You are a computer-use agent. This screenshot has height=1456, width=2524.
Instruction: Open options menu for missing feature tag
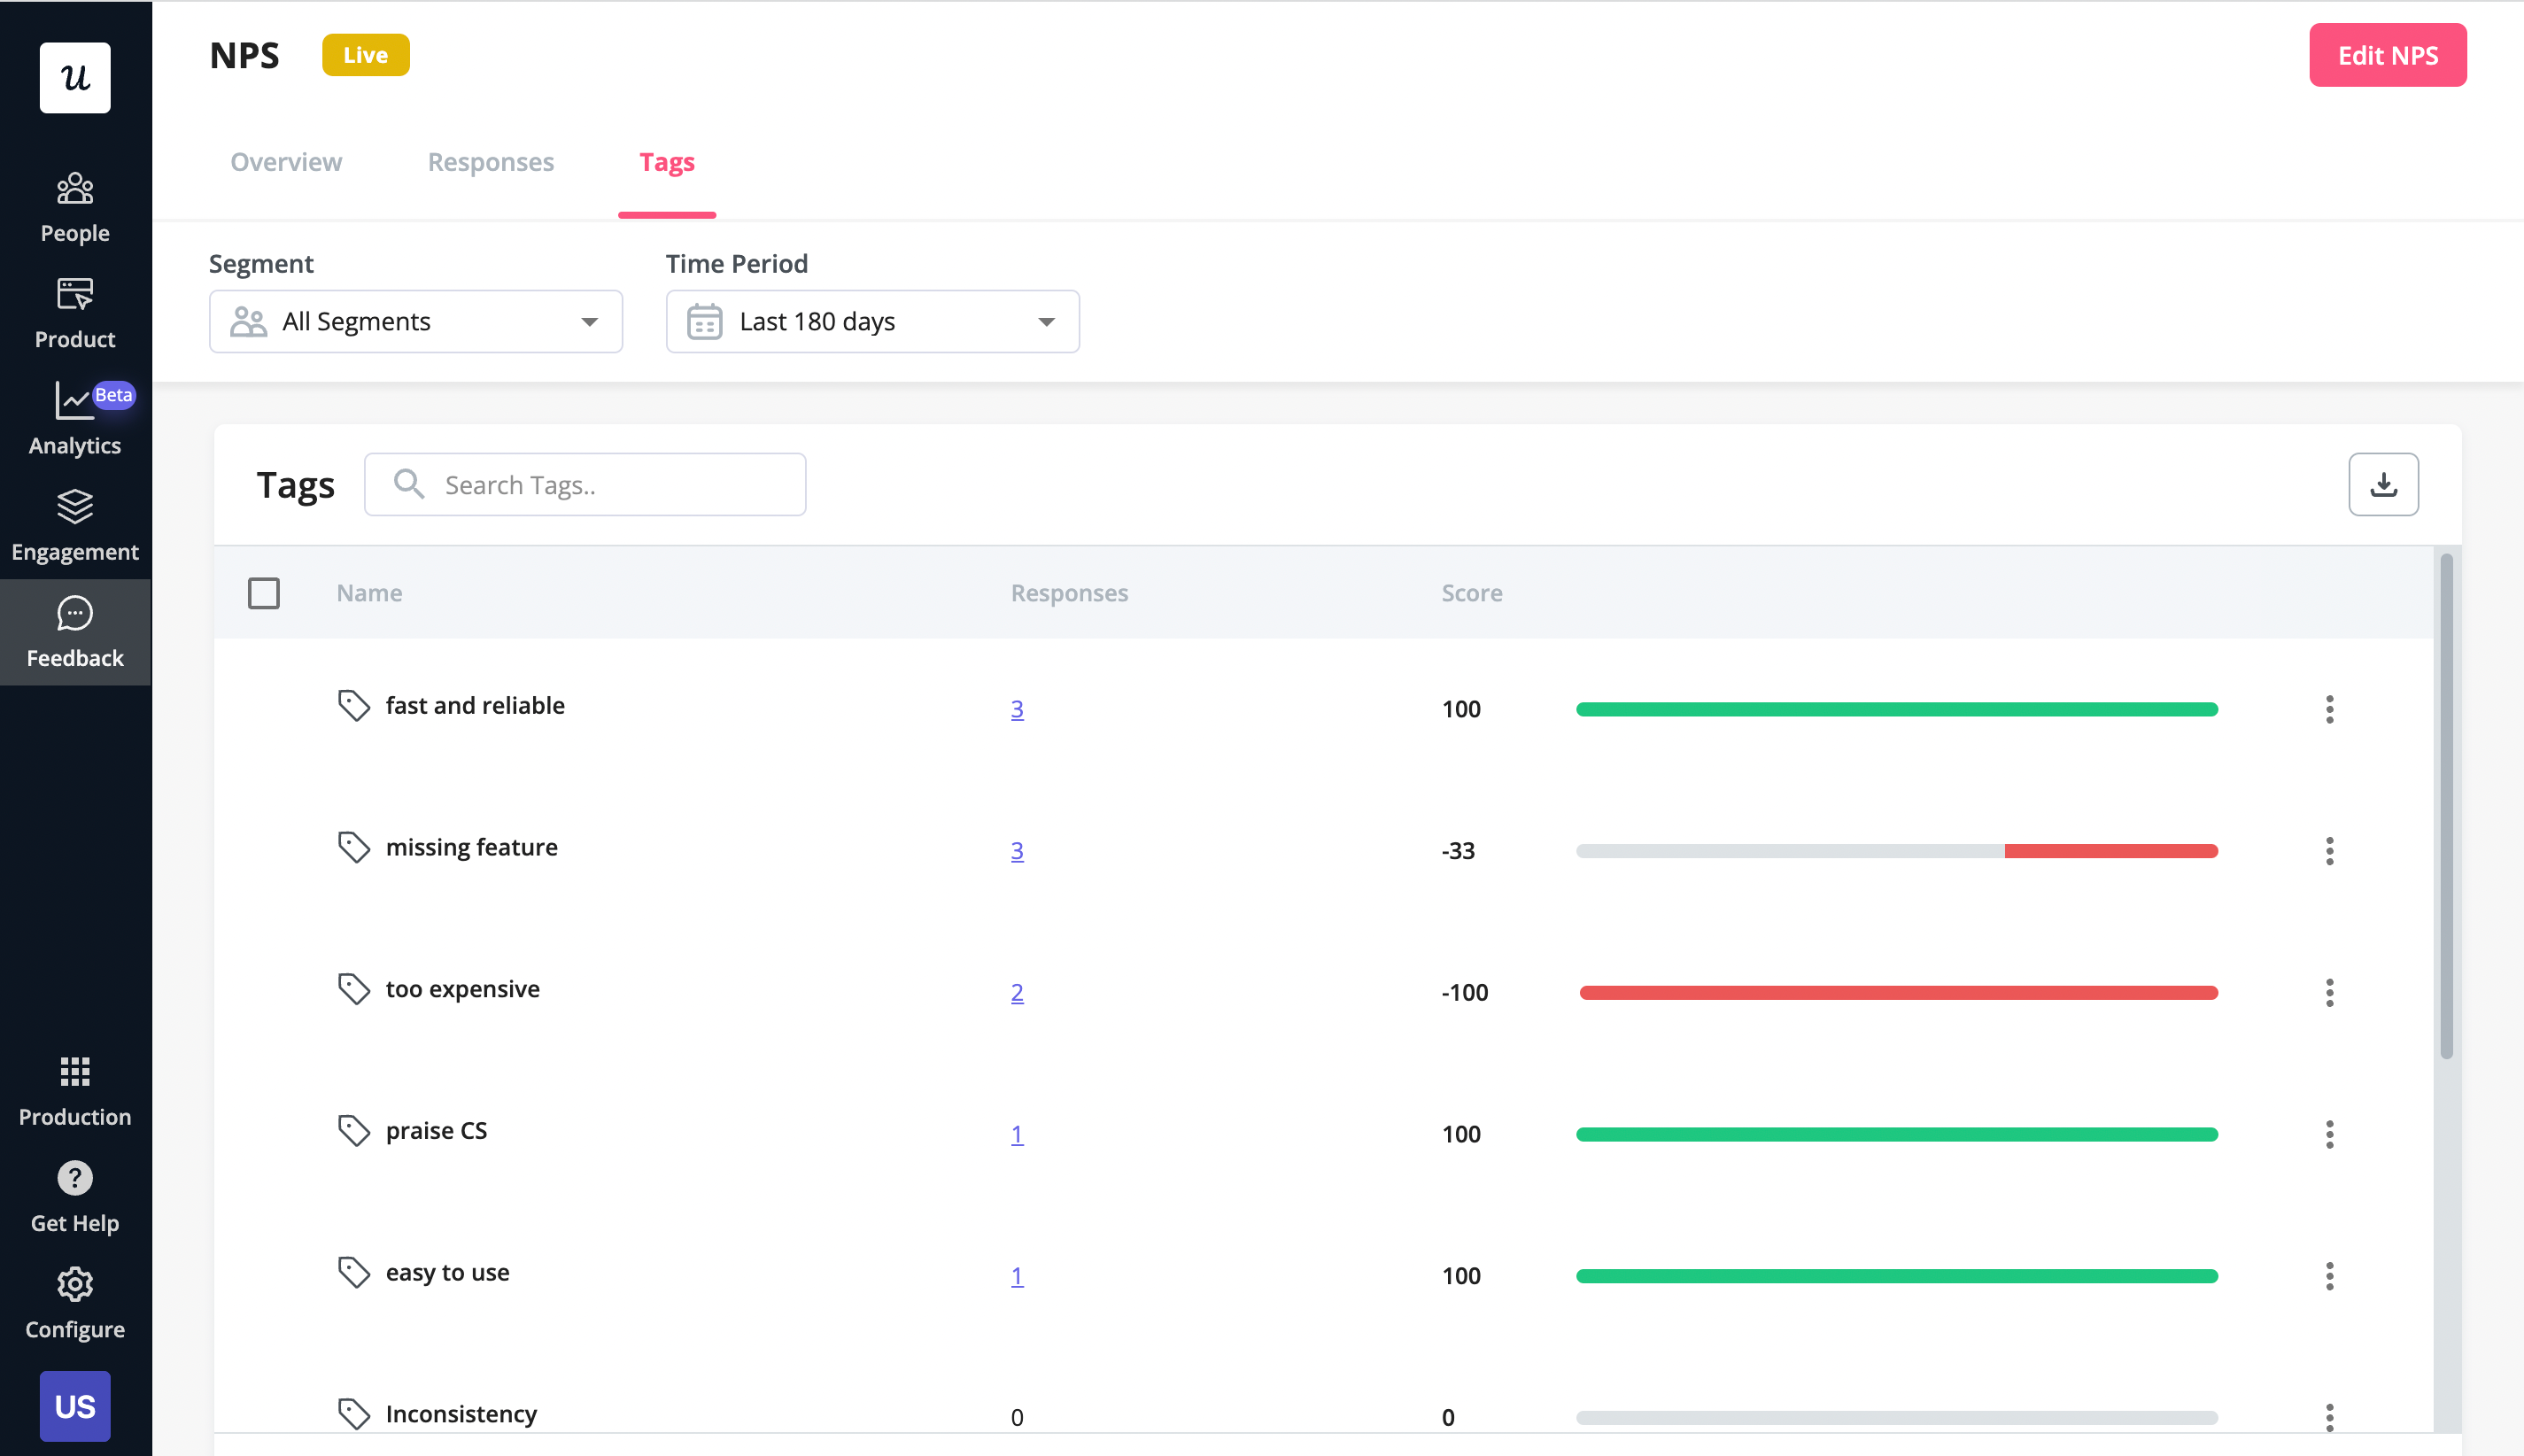point(2329,851)
